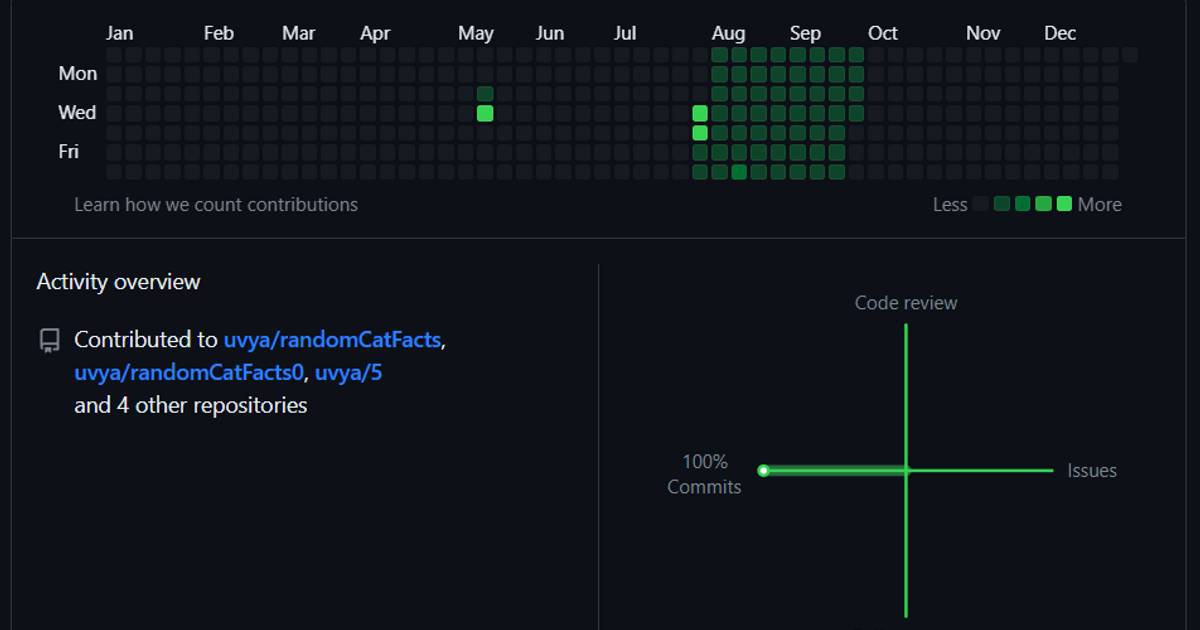Click the Jan month label
Image resolution: width=1200 pixels, height=630 pixels.
click(x=119, y=33)
